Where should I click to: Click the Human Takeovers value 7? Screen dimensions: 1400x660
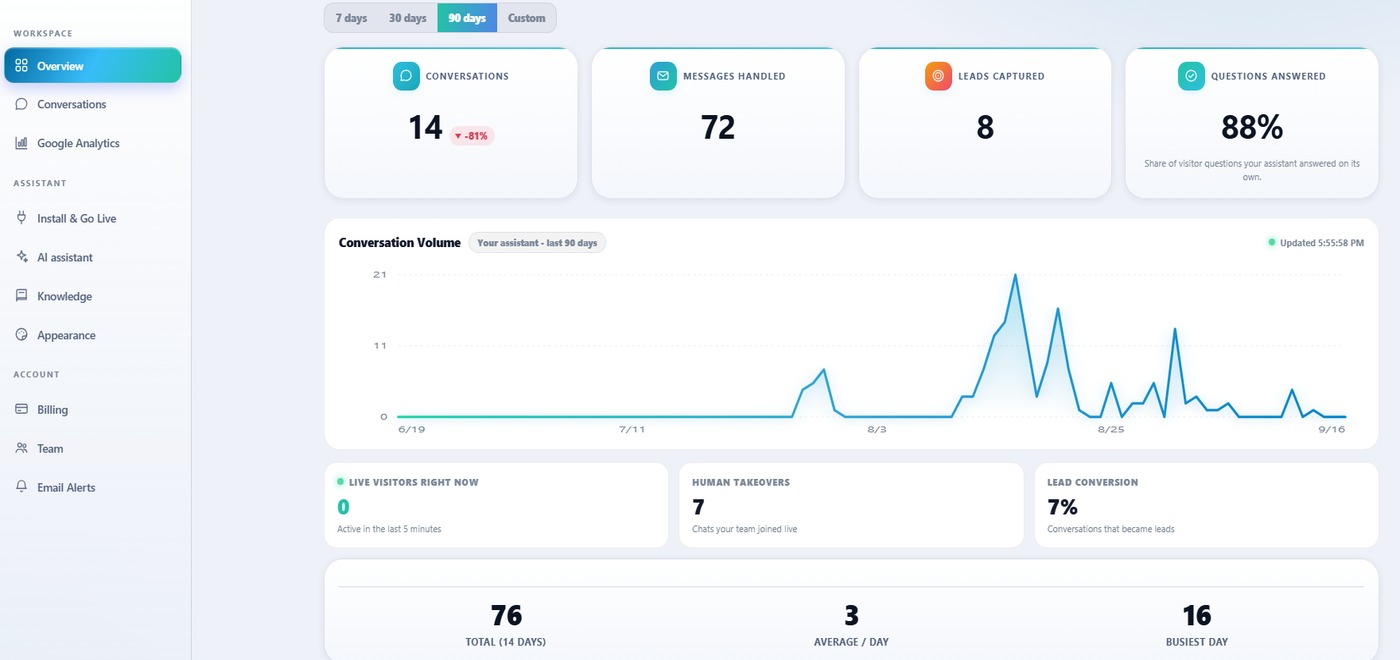click(698, 507)
